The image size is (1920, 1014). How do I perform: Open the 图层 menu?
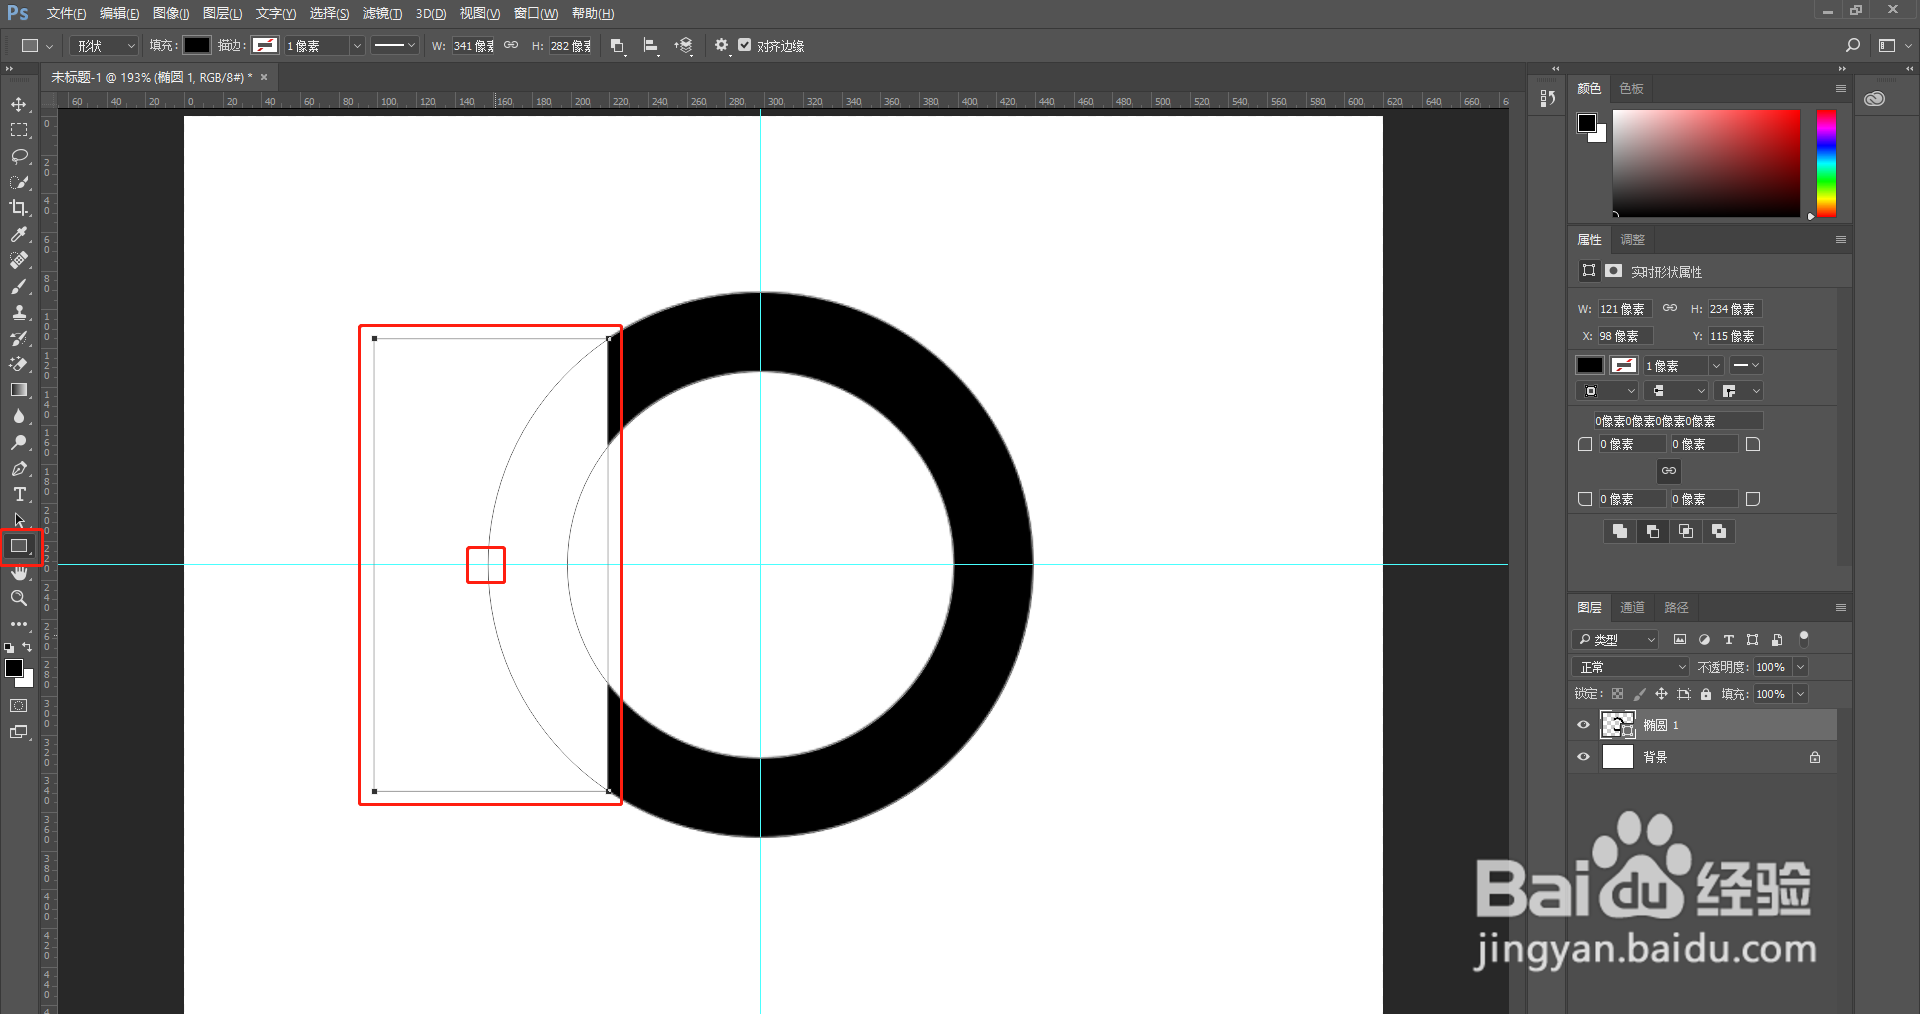[x=222, y=13]
